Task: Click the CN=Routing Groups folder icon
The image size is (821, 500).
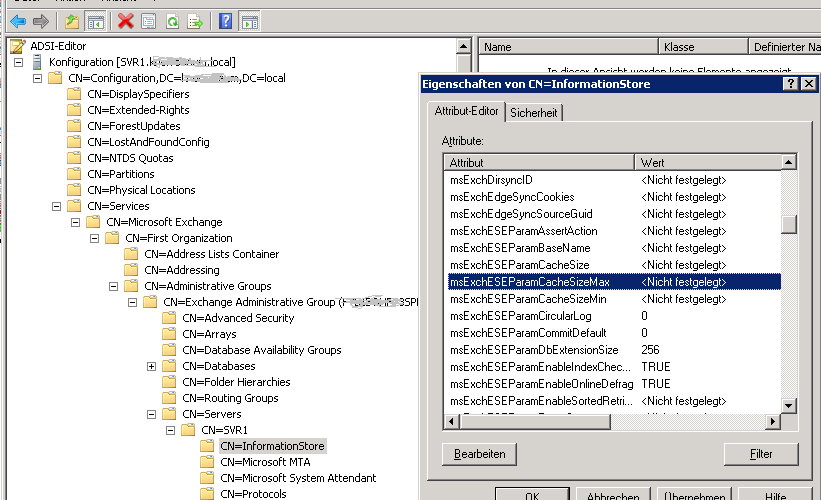Action: 169,398
